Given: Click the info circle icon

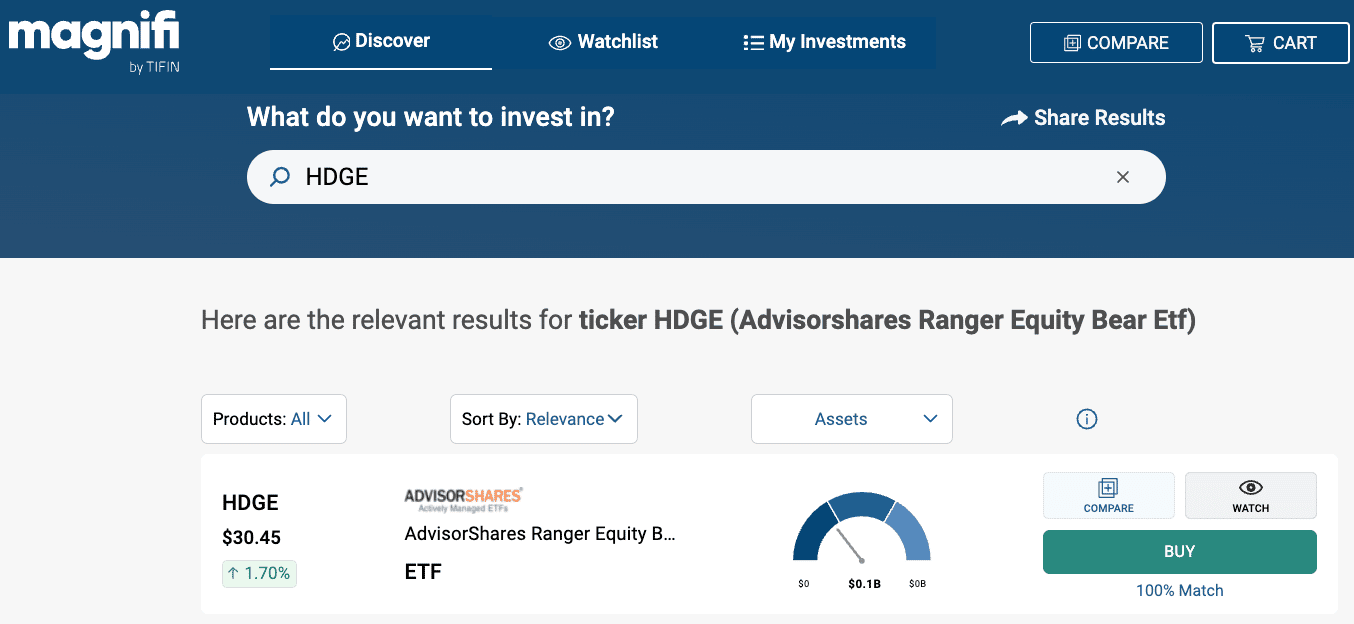Looking at the screenshot, I should [x=1087, y=419].
